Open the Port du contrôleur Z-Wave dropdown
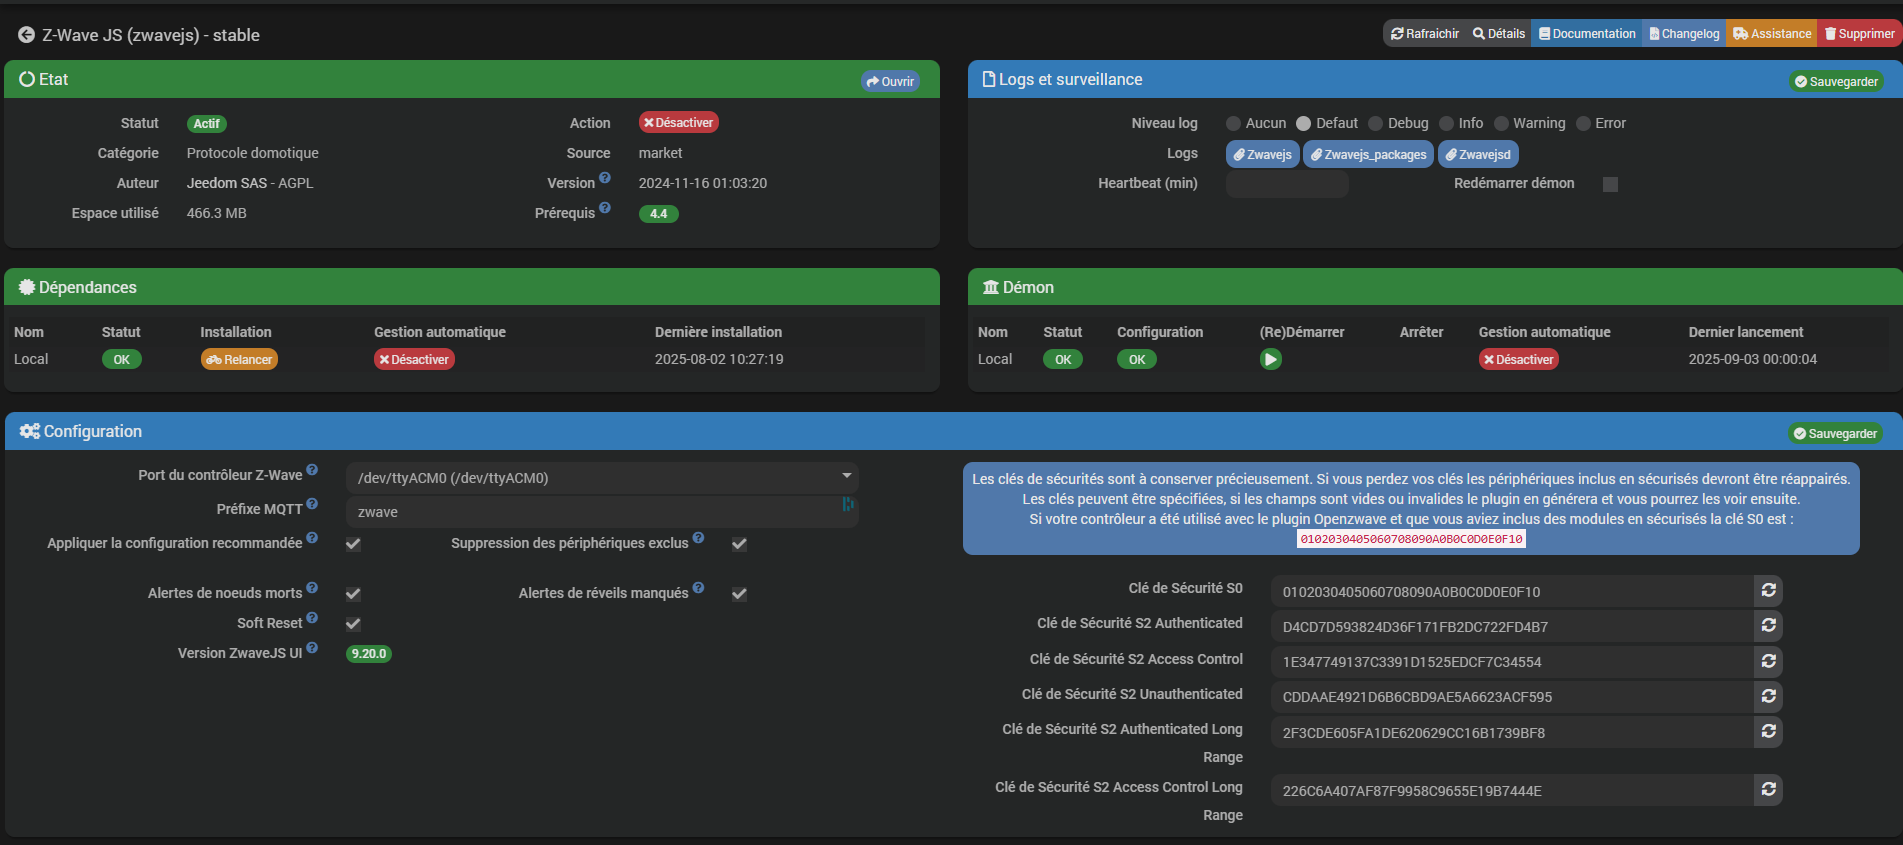1903x845 pixels. (602, 478)
